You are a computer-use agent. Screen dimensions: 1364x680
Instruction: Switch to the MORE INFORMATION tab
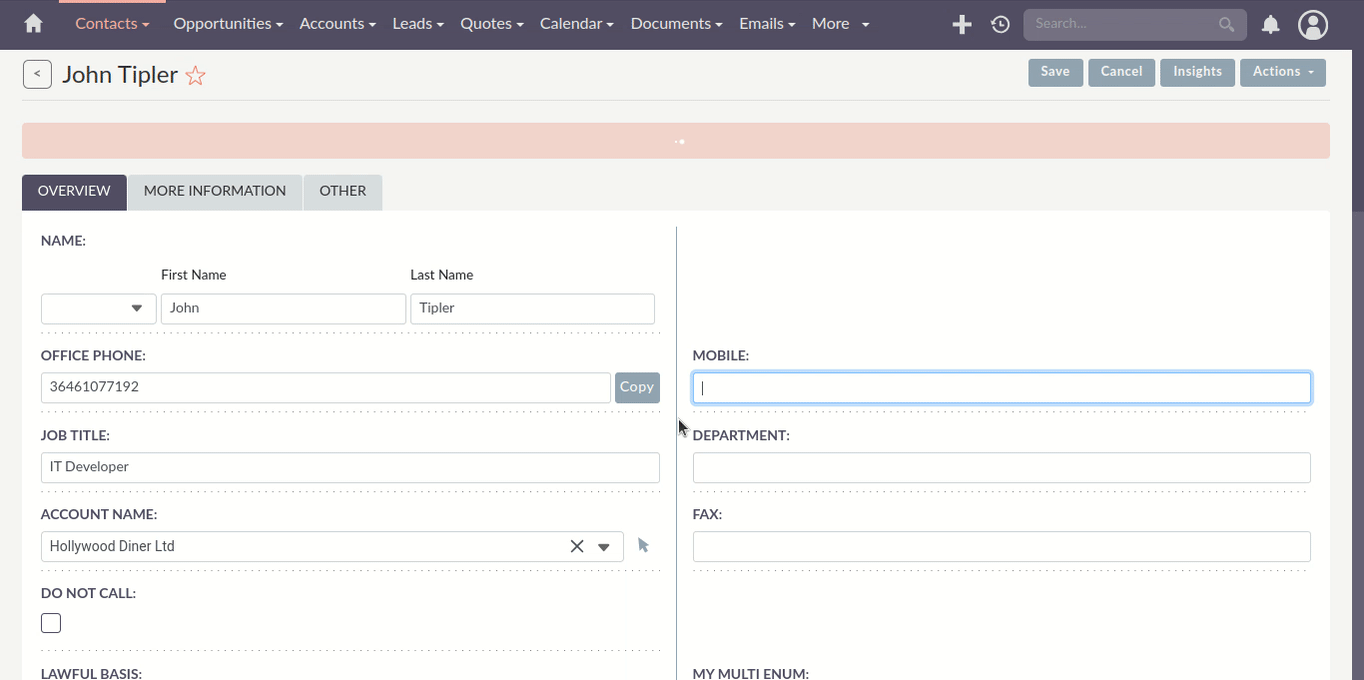tap(214, 190)
